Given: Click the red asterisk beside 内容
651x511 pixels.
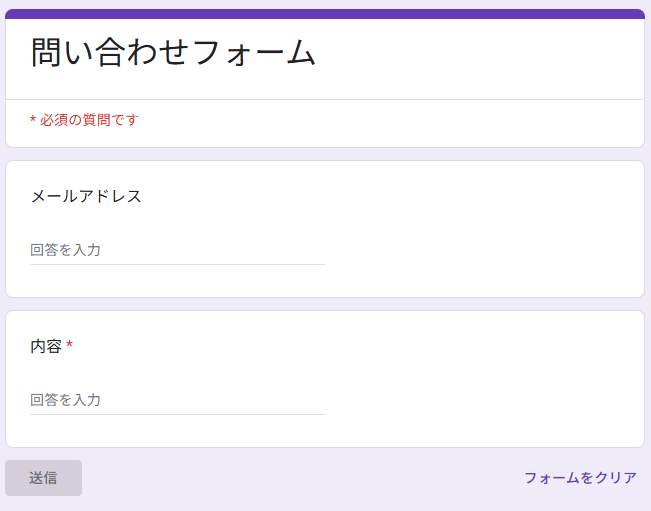Looking at the screenshot, I should 70,346.
